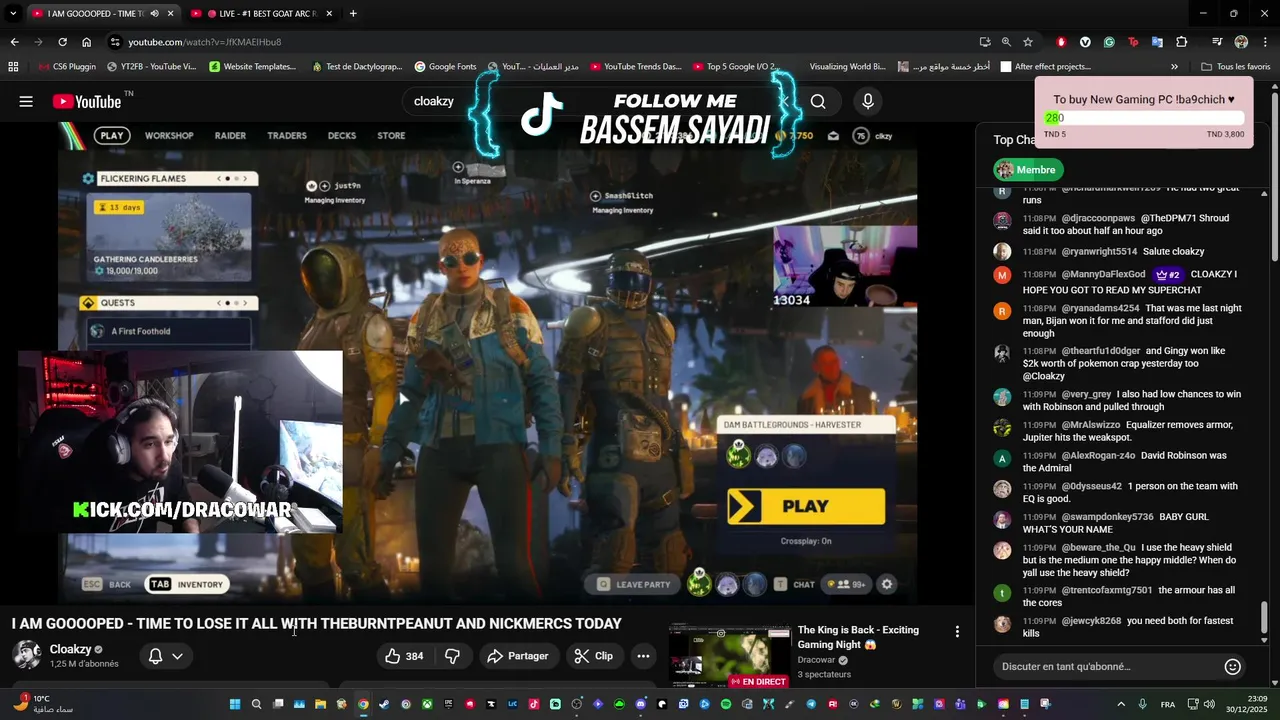Reload the page with the browser refresh button

coord(62,42)
